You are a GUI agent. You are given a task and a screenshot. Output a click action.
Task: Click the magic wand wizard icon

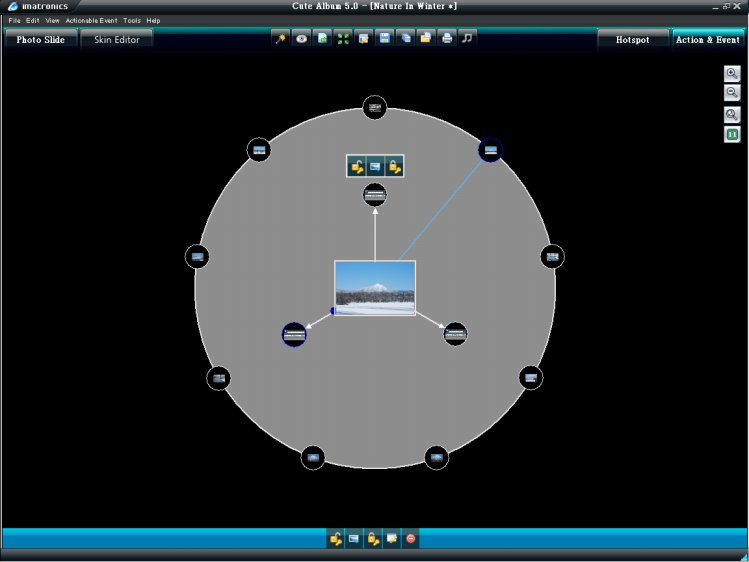280,39
